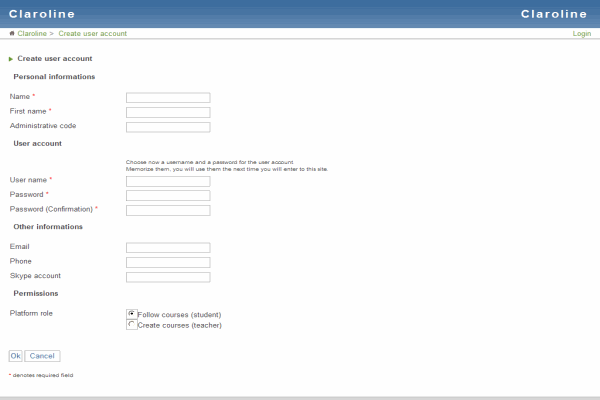Click the Login link
This screenshot has width=600, height=400.
coord(581,34)
